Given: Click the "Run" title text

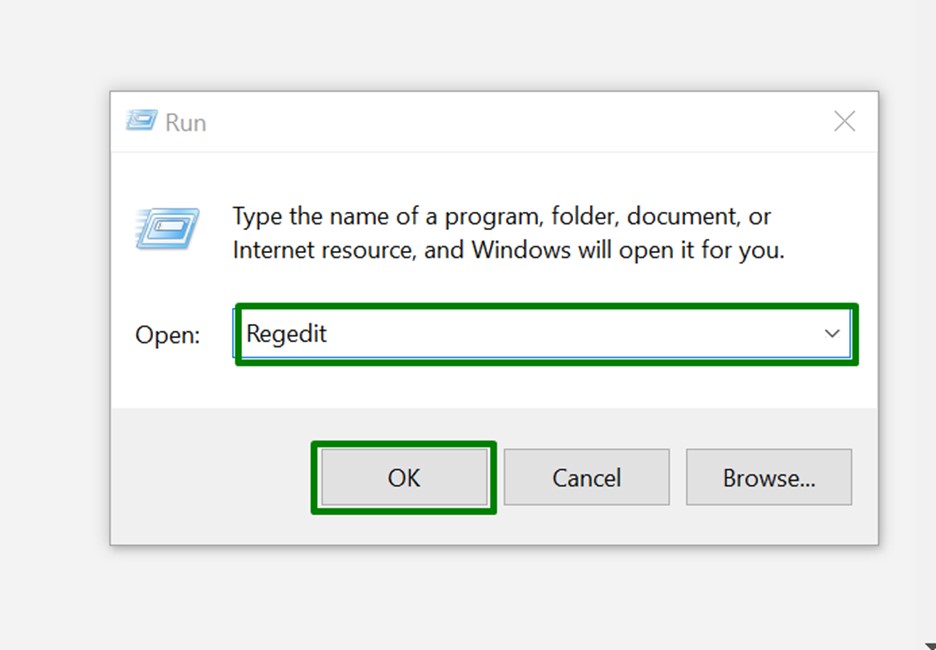Looking at the screenshot, I should pos(185,122).
